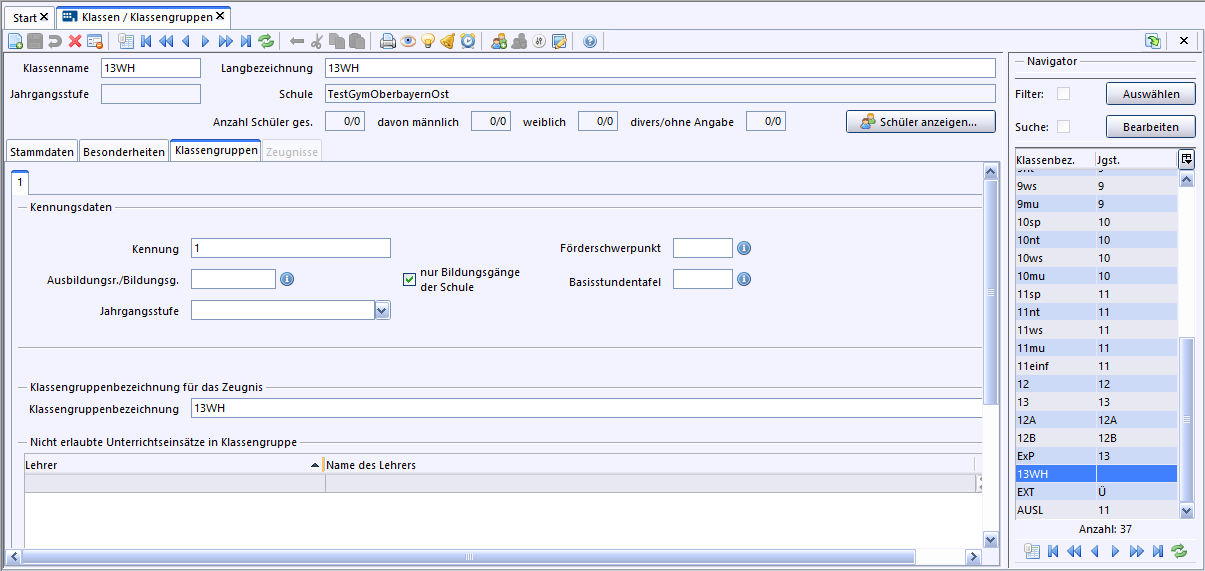Click the Langbezeichnung input field
The image size is (1205, 571).
coord(660,68)
